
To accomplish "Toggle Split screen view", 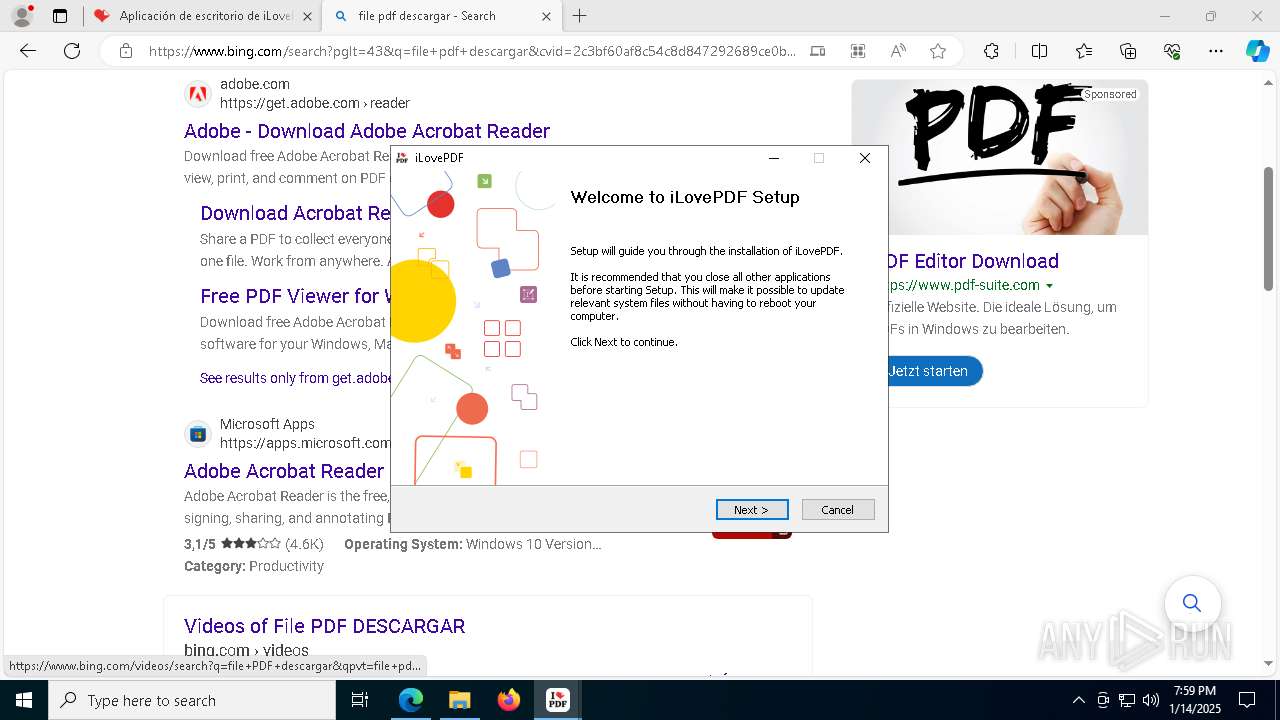I will (x=1039, y=51).
